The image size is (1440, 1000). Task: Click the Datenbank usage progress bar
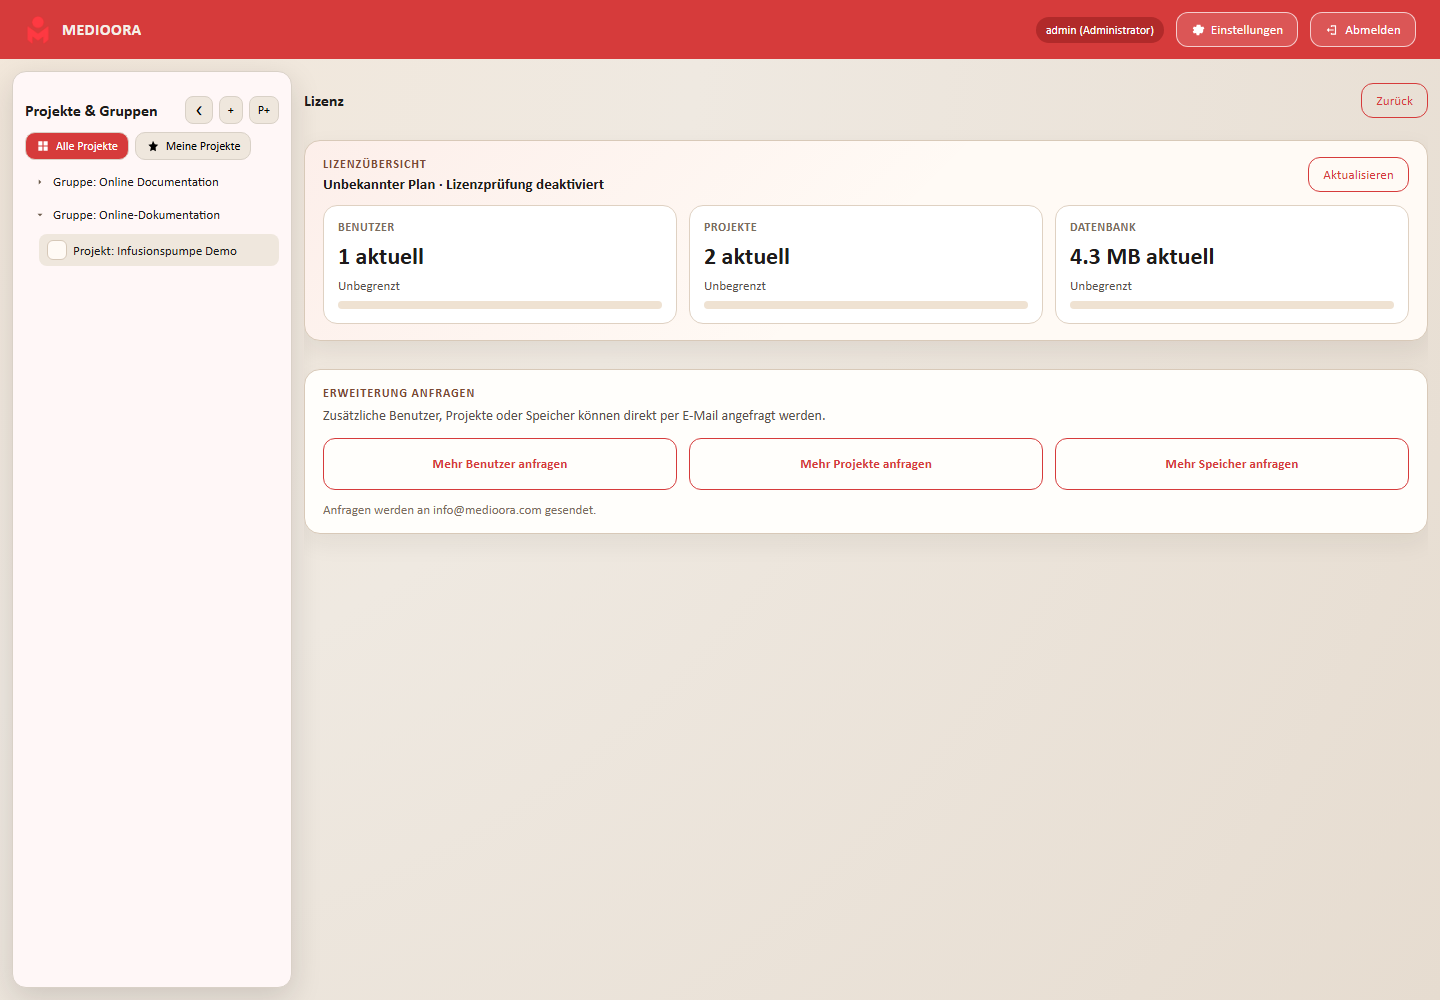[1232, 305]
